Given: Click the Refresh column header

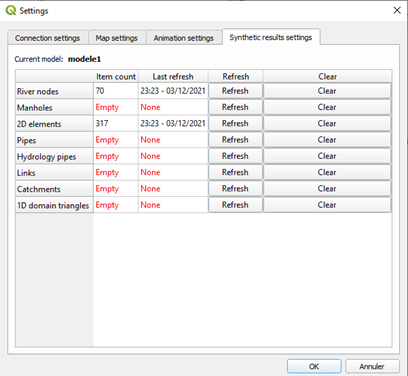Looking at the screenshot, I should (x=236, y=76).
